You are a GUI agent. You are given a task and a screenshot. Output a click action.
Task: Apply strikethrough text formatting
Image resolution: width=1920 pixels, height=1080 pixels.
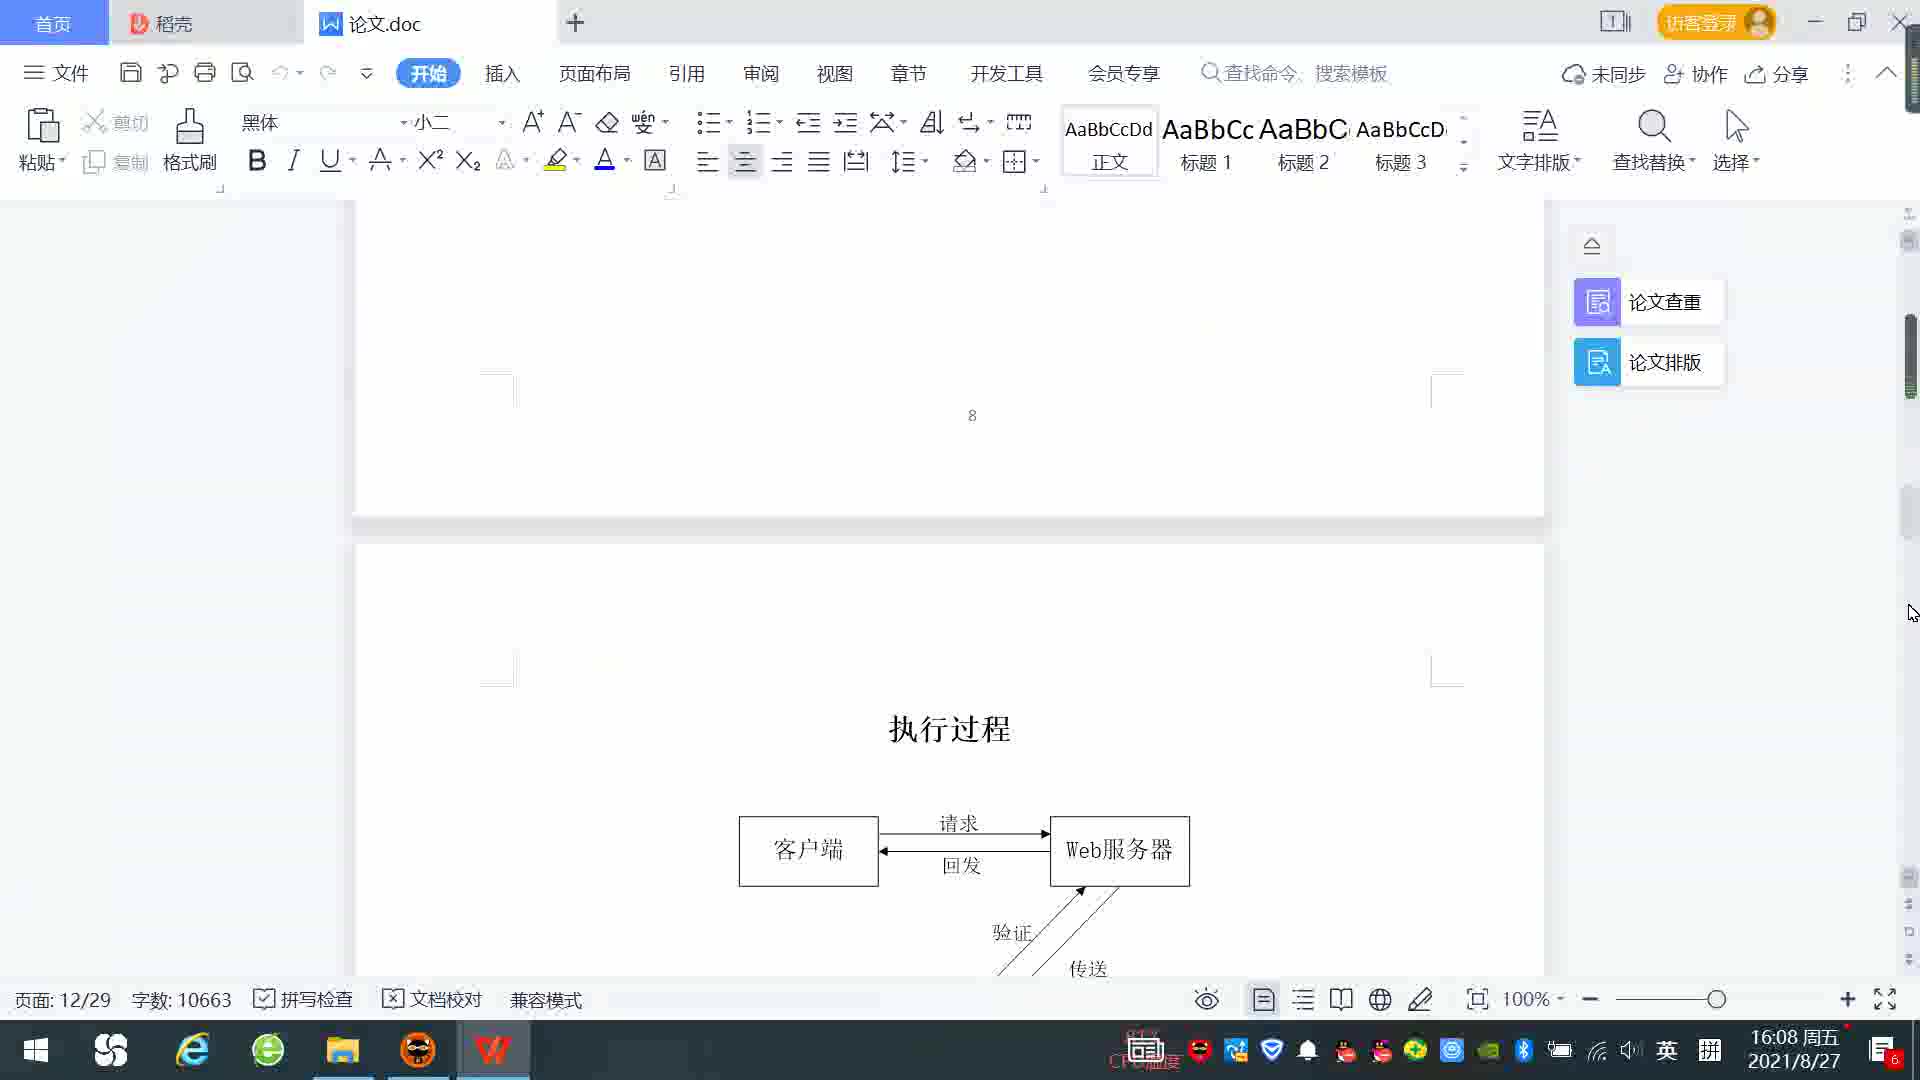coord(379,160)
